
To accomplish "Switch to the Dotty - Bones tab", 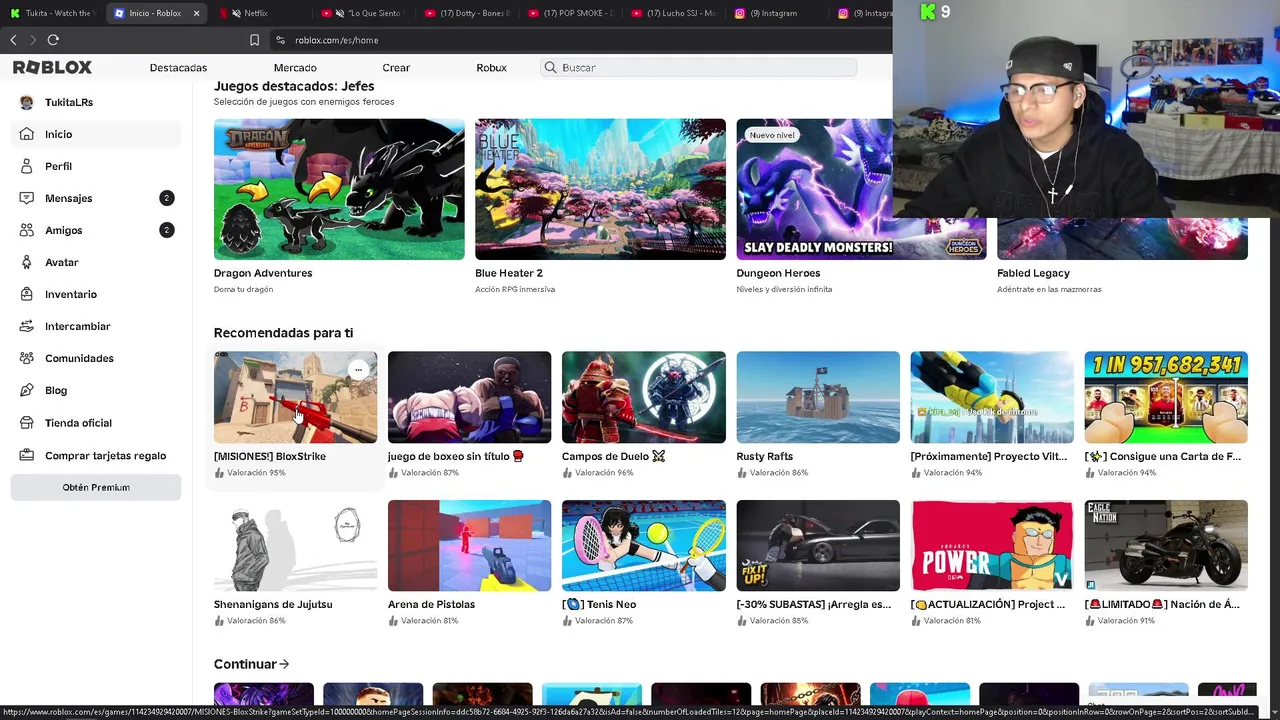I will click(x=467, y=13).
